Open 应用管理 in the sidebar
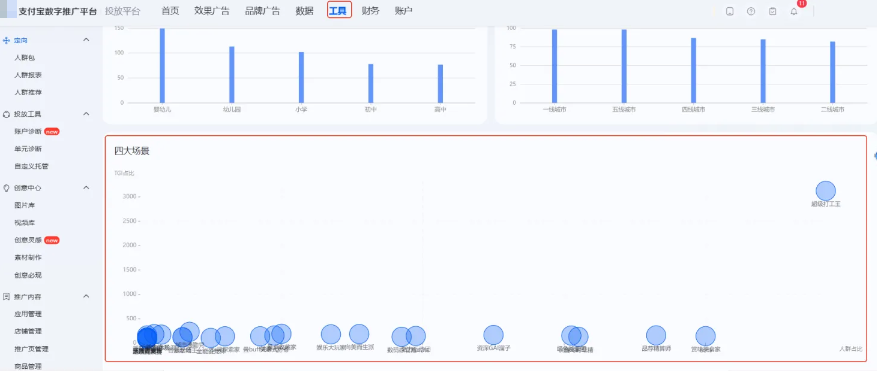 coord(29,314)
